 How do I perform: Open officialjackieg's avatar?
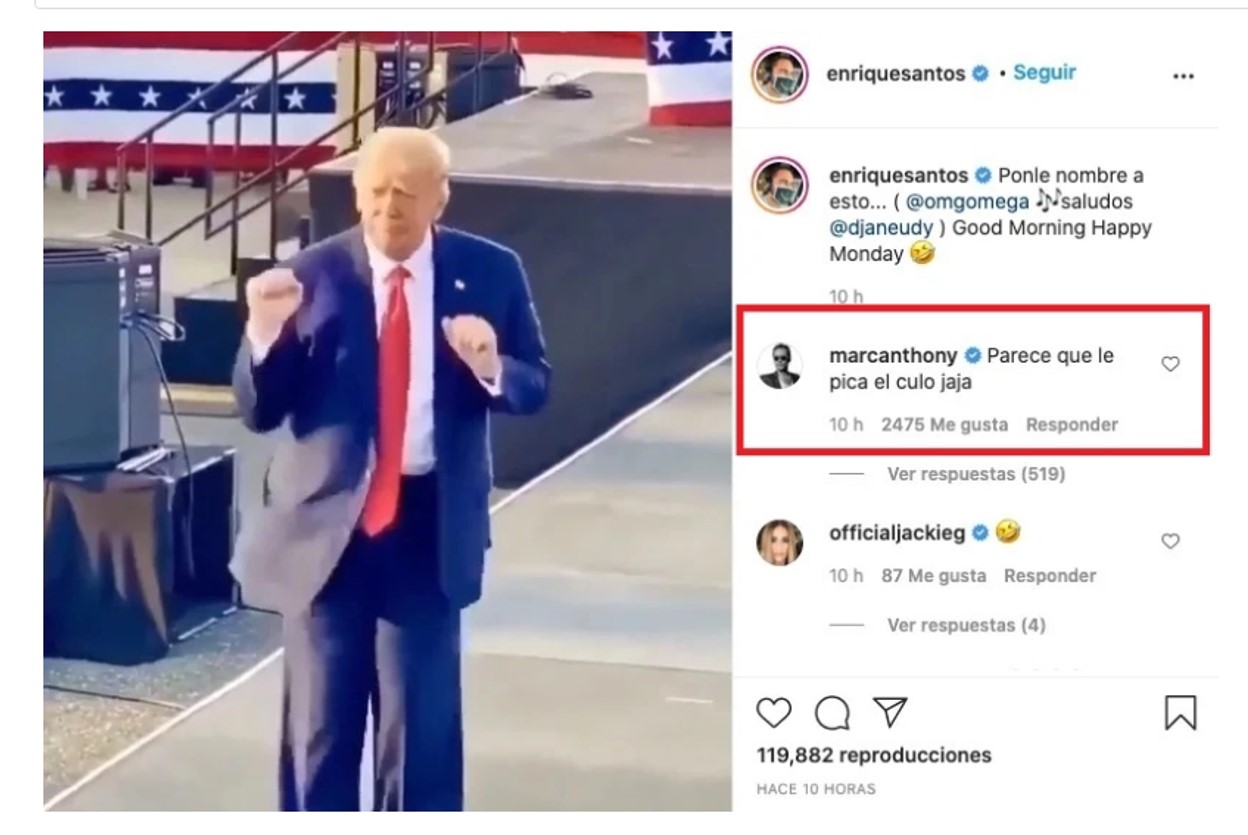point(780,543)
